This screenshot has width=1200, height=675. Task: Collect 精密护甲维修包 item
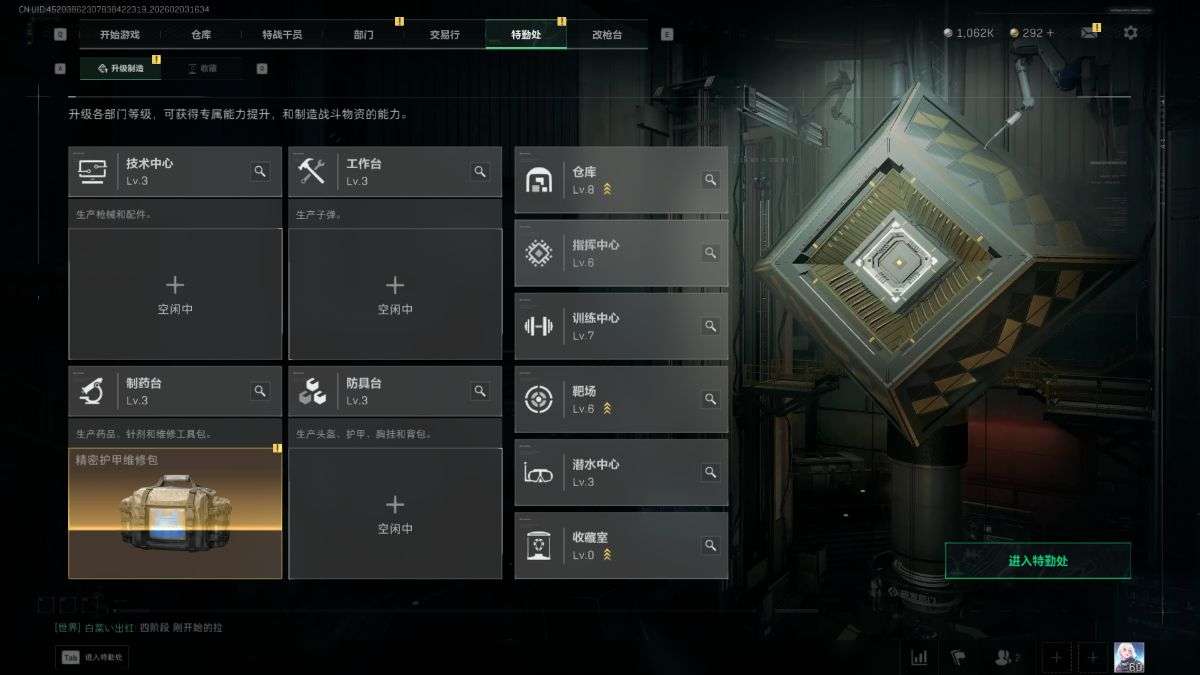coord(175,513)
